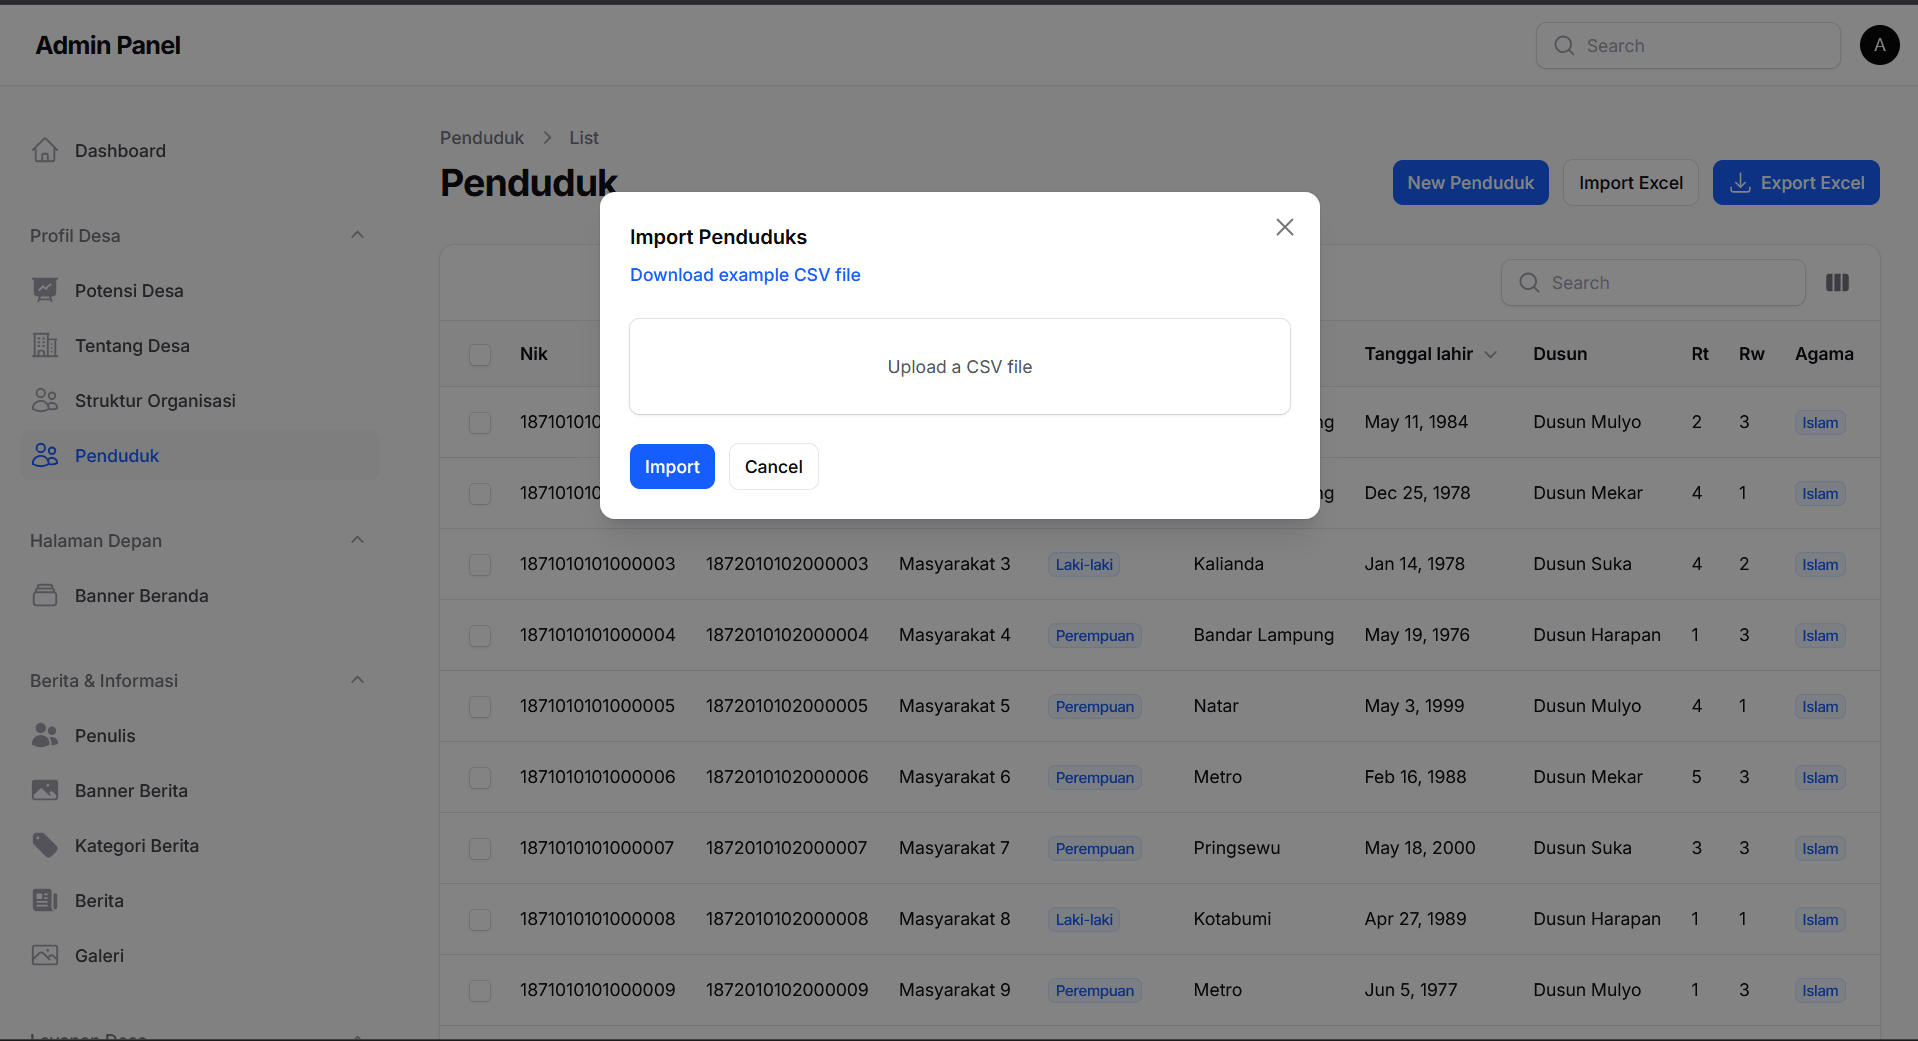The height and width of the screenshot is (1041, 1918).
Task: Click the Tentang Desa building icon
Action: (x=45, y=345)
